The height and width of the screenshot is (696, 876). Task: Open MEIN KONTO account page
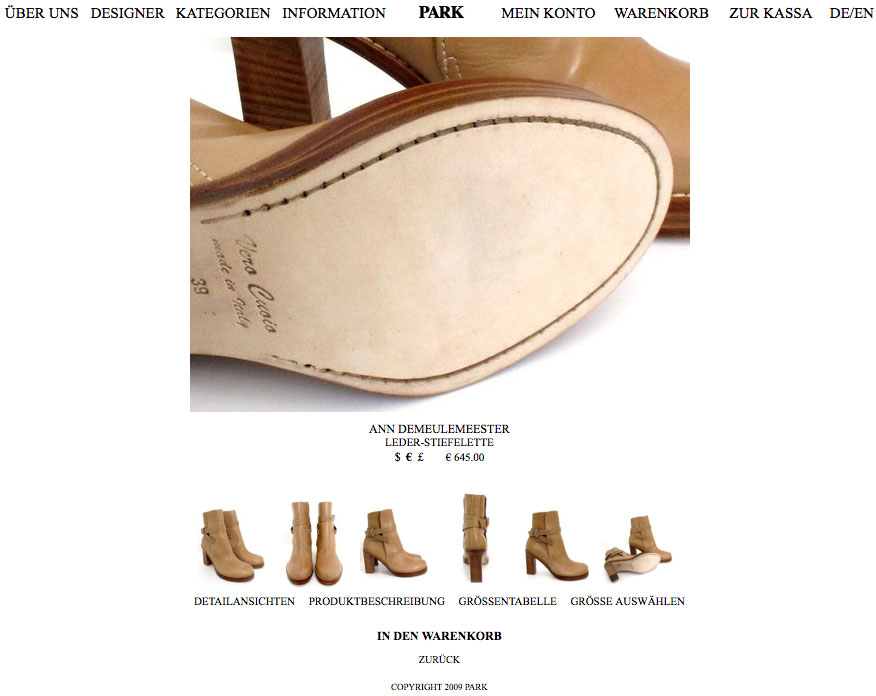(x=548, y=13)
